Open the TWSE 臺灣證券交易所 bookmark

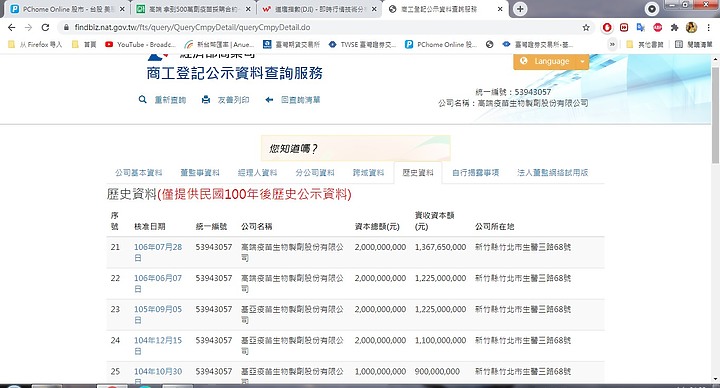(x=363, y=45)
